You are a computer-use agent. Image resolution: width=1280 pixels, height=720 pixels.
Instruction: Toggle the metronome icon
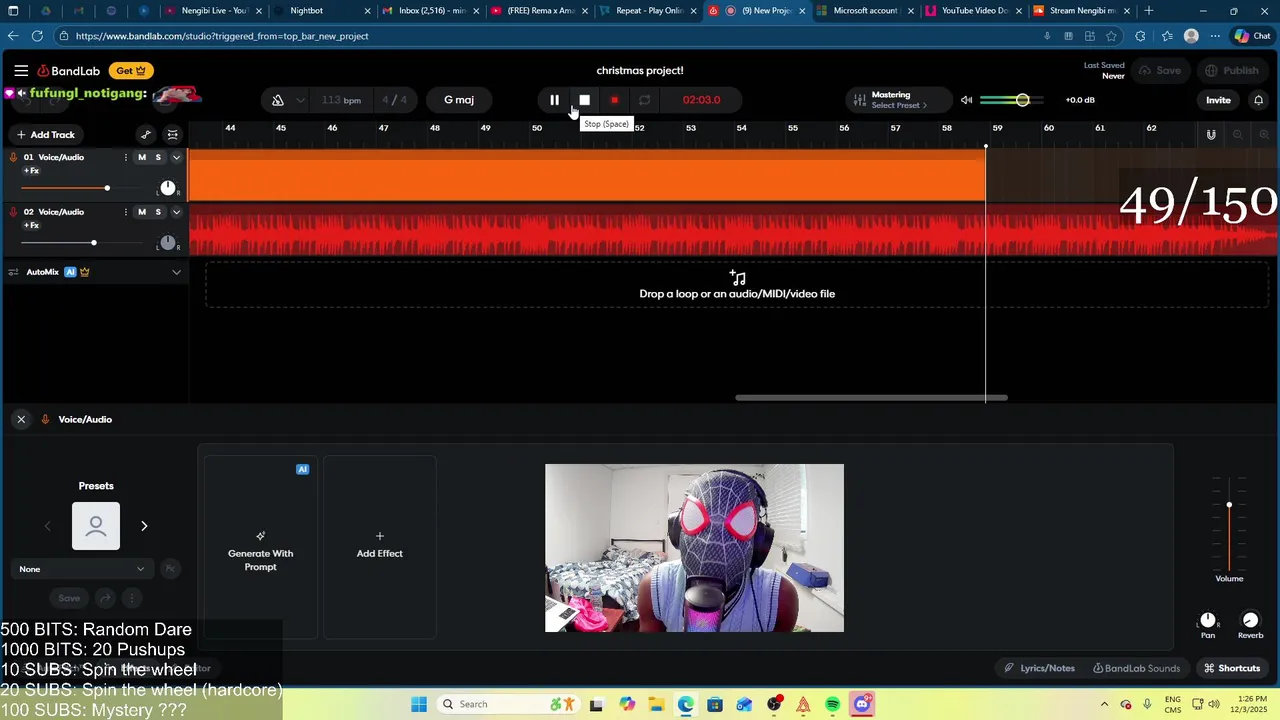click(278, 100)
